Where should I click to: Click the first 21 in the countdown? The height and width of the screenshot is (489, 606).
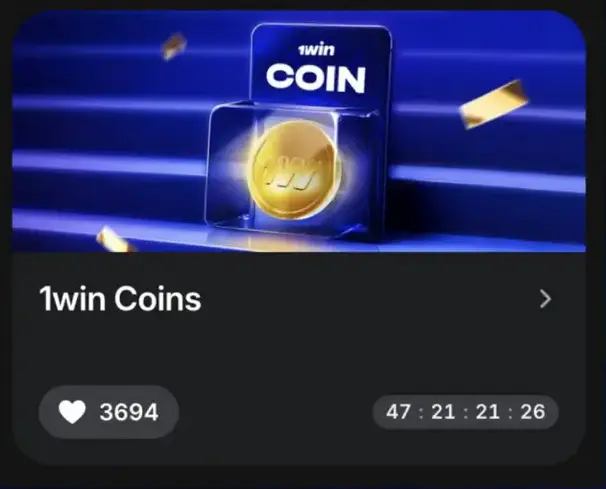click(443, 412)
